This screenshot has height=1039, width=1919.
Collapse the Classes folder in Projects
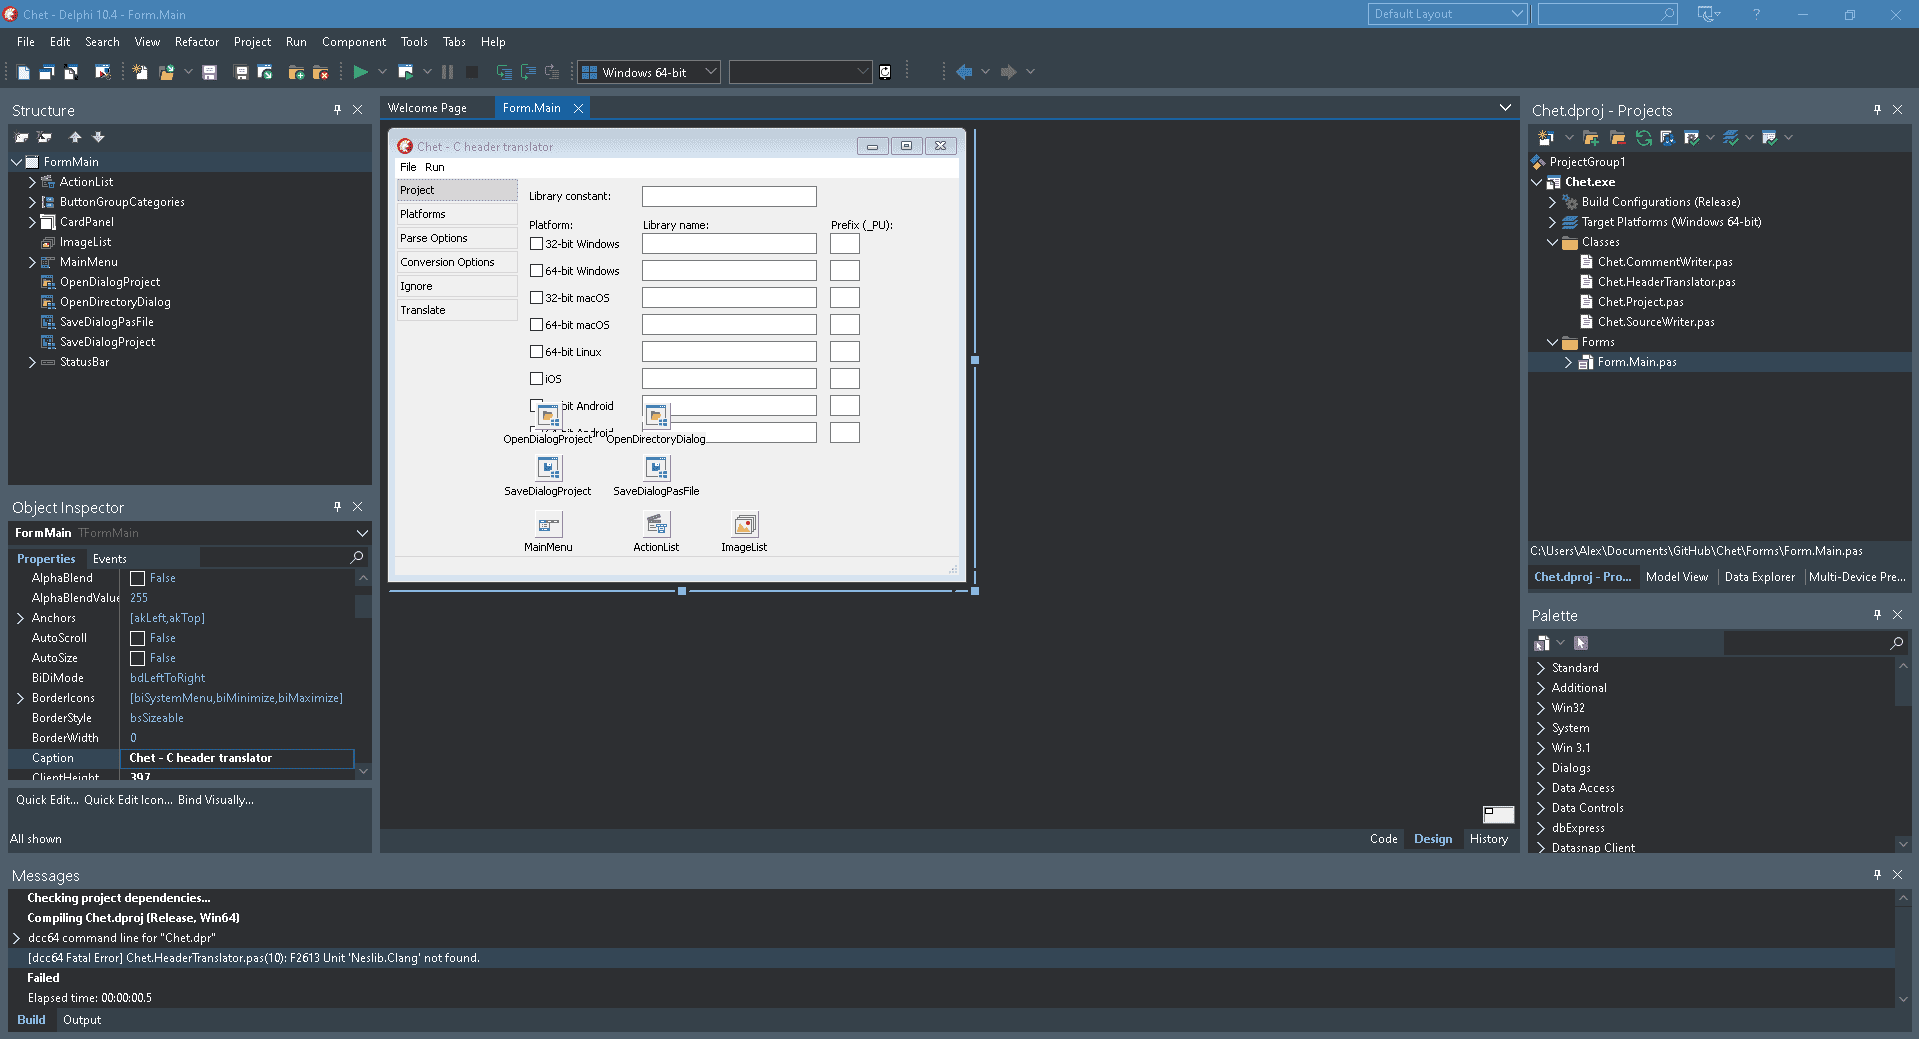point(1553,242)
